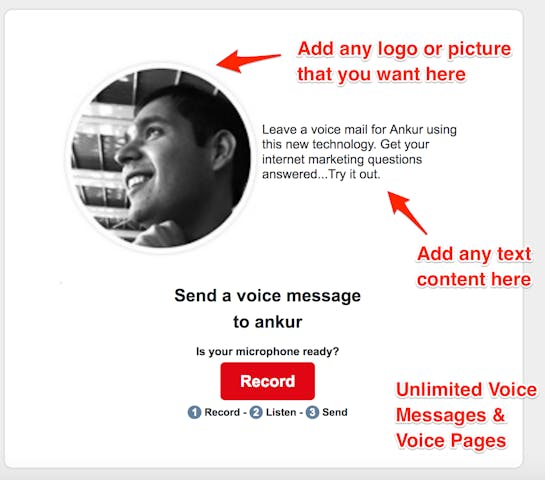The image size is (545, 480).
Task: Select the circular profile photo of Ankur
Action: point(161,158)
